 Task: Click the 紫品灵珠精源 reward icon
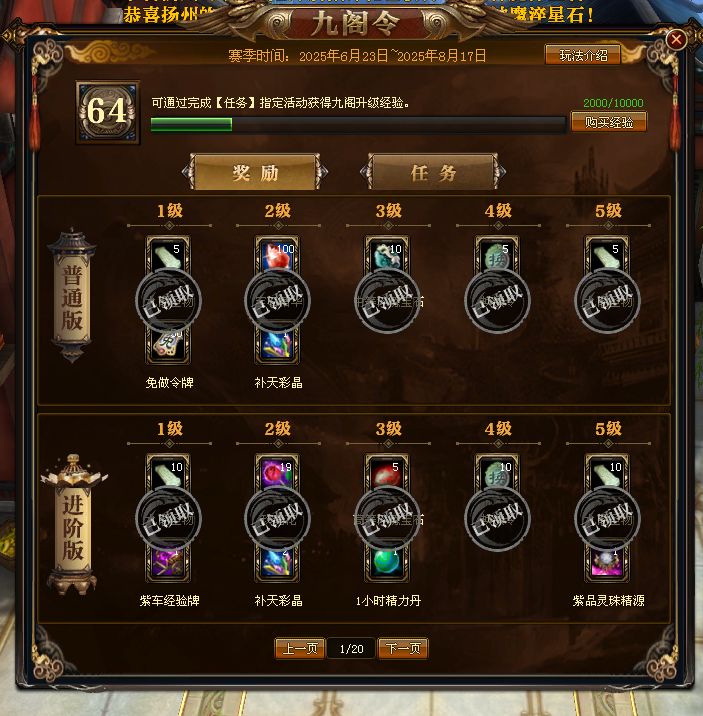click(x=607, y=563)
